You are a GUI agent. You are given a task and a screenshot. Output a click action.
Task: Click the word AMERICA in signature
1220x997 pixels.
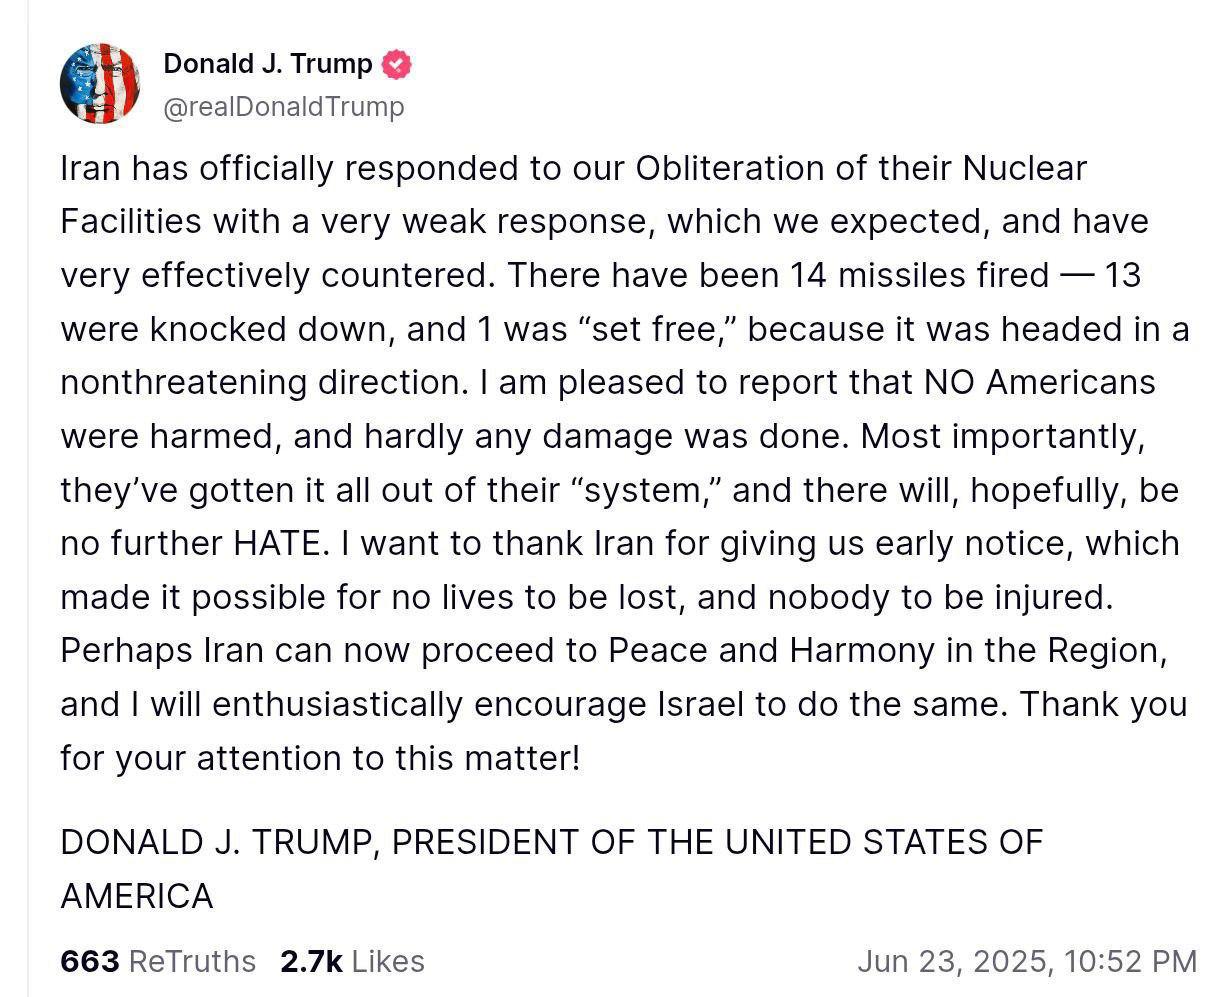click(137, 896)
